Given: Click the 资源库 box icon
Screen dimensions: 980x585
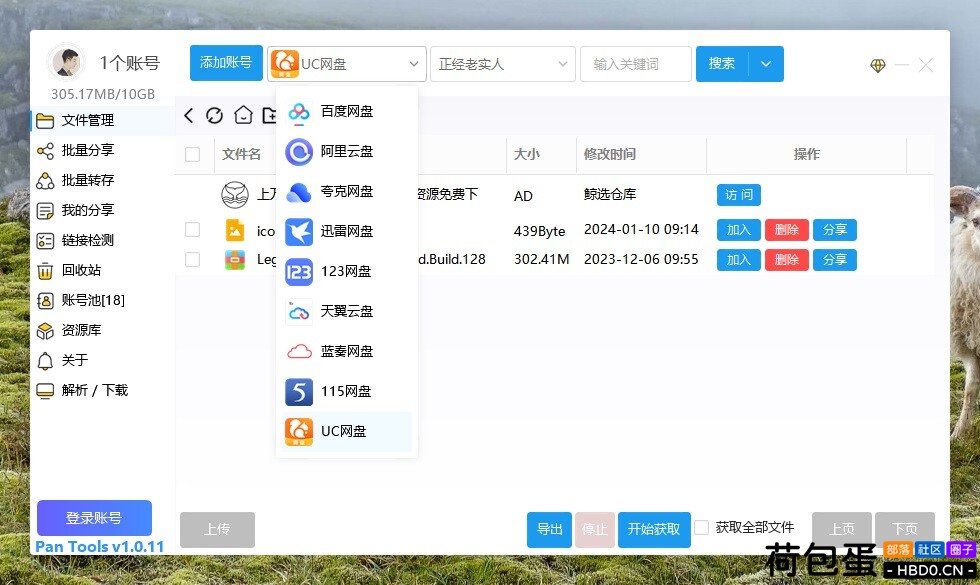Looking at the screenshot, I should (x=45, y=331).
